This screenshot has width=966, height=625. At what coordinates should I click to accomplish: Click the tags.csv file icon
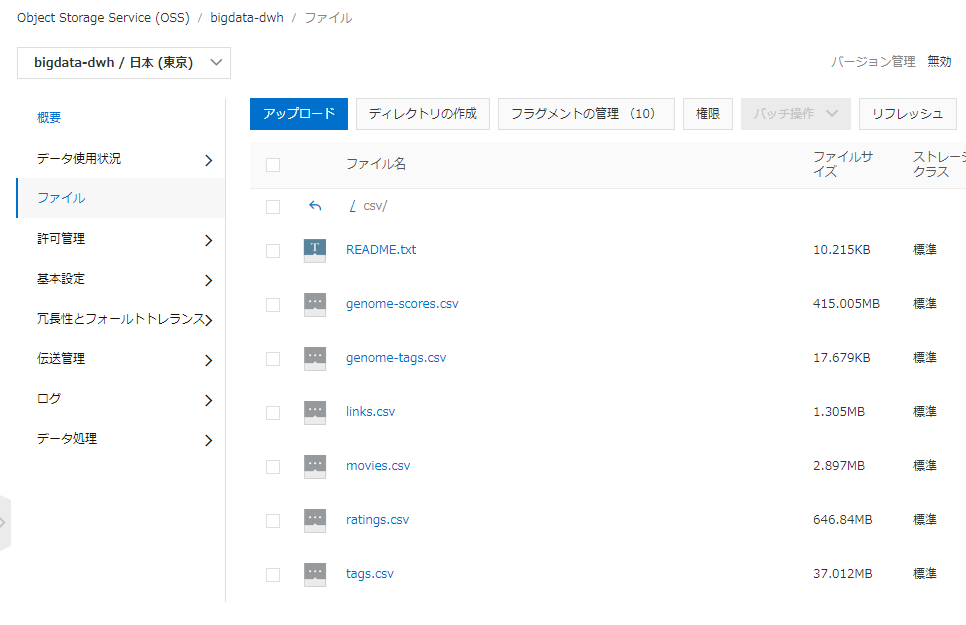coord(315,574)
